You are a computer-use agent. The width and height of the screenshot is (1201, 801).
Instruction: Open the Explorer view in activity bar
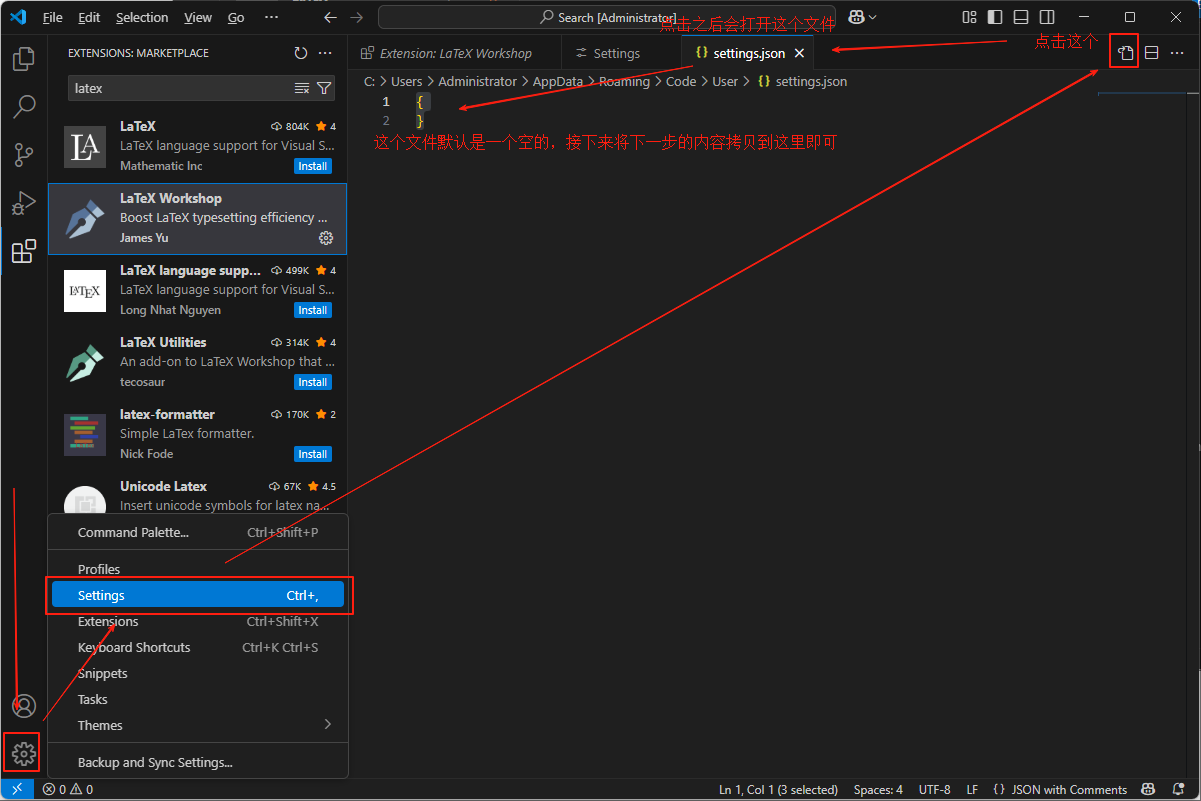[x=23, y=59]
